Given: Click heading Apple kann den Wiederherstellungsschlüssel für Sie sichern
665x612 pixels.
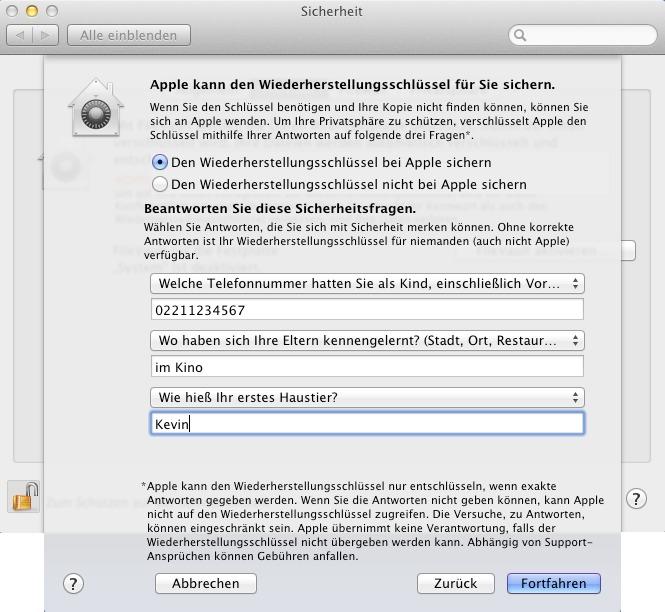Looking at the screenshot, I should click(x=352, y=84).
